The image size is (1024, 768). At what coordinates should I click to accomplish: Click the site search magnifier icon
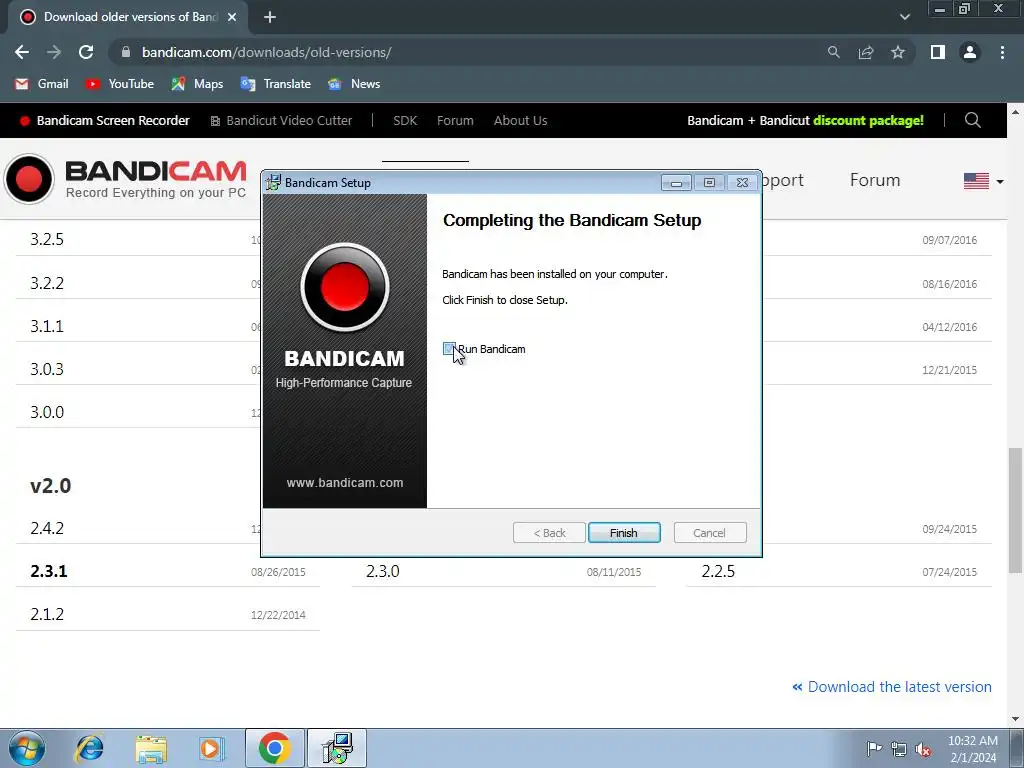click(x=972, y=120)
